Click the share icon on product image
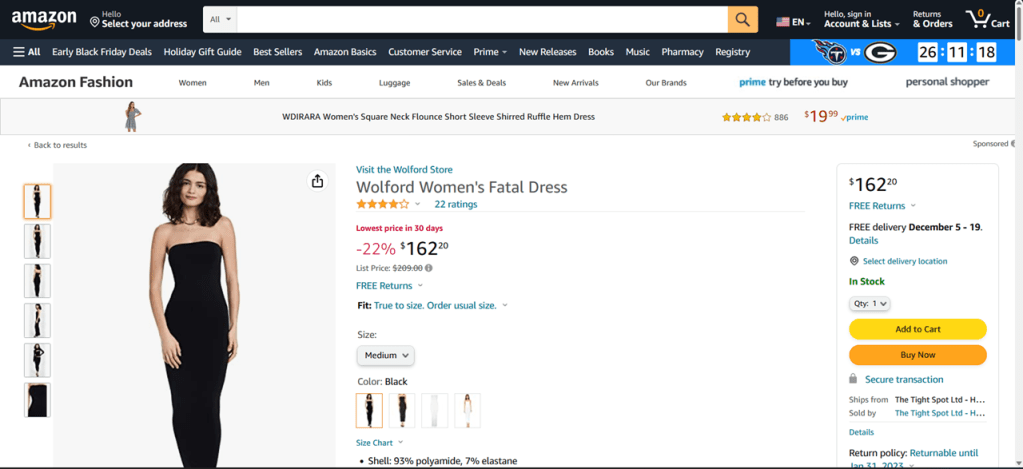 point(317,181)
